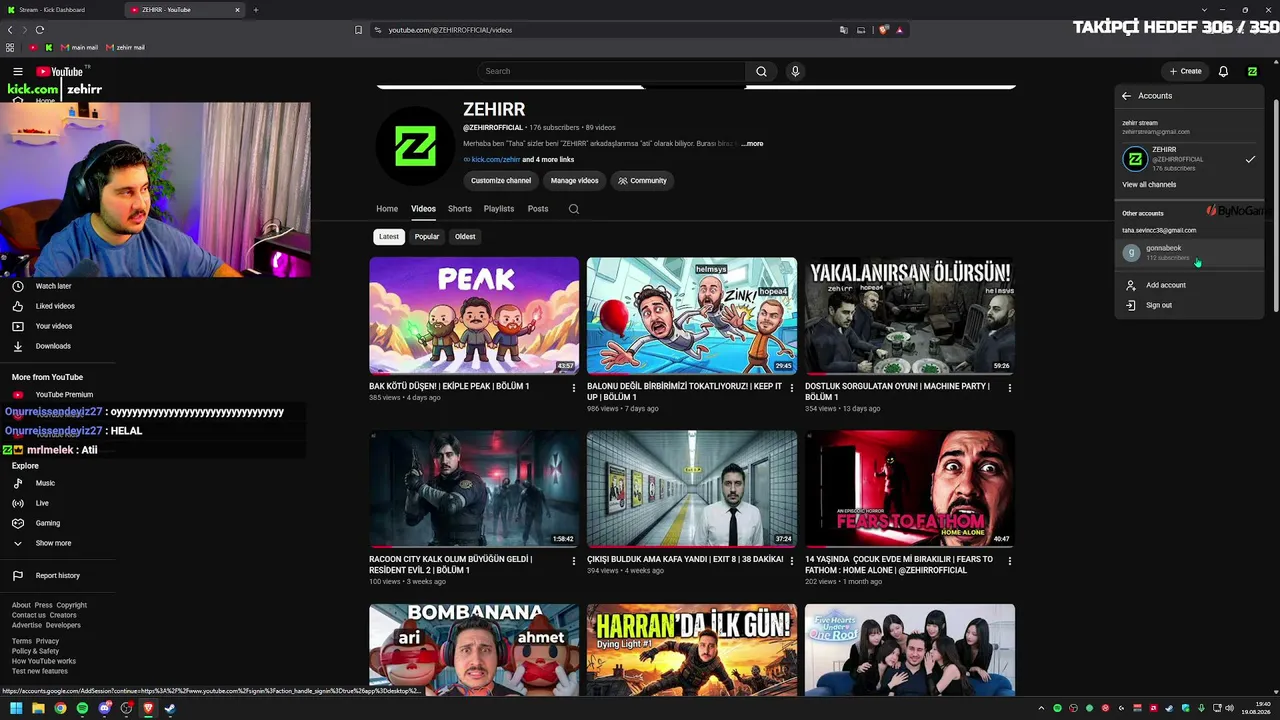
Task: Open File Explorer from the taskbar
Action: point(38,709)
